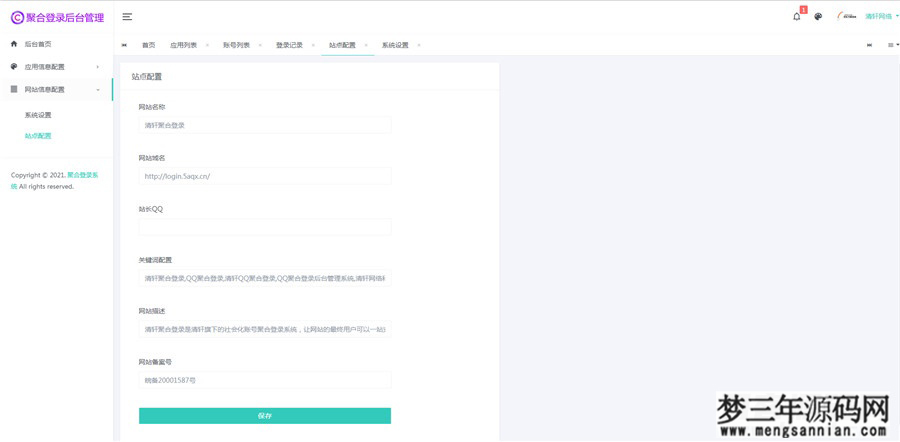Click the 关键词配置 label
The height and width of the screenshot is (442, 900).
(156, 260)
